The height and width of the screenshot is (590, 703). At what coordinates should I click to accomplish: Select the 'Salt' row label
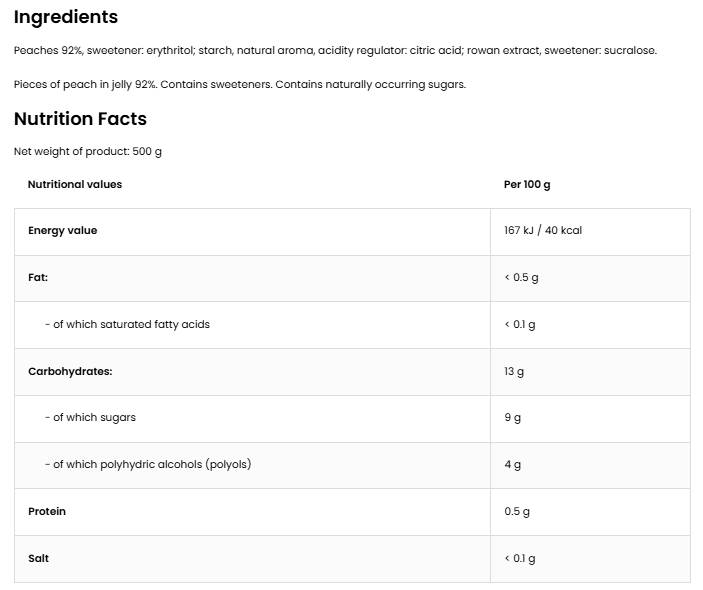pos(39,558)
